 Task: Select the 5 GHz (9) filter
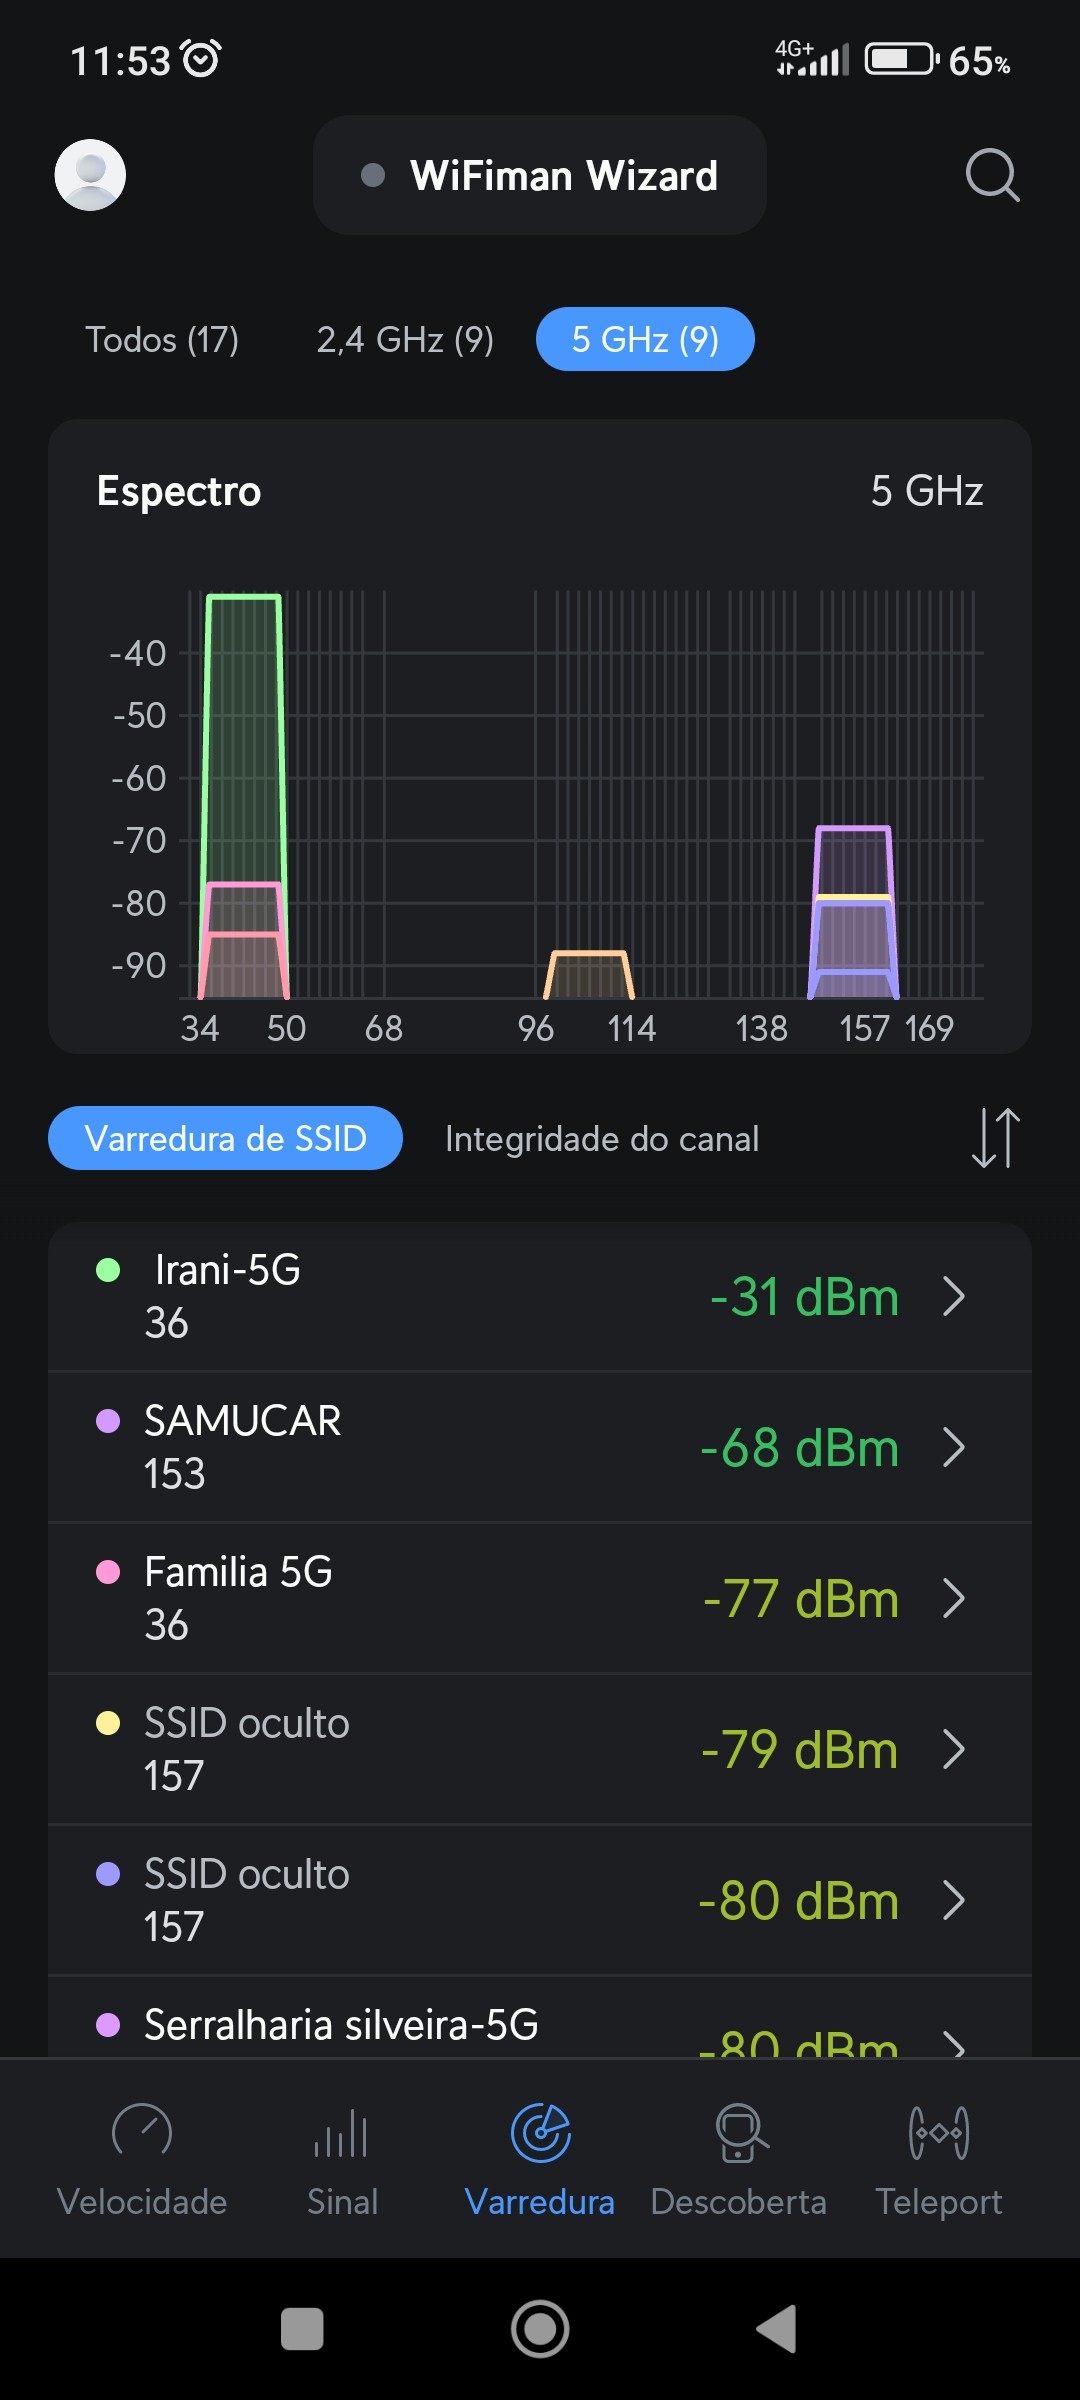(645, 340)
